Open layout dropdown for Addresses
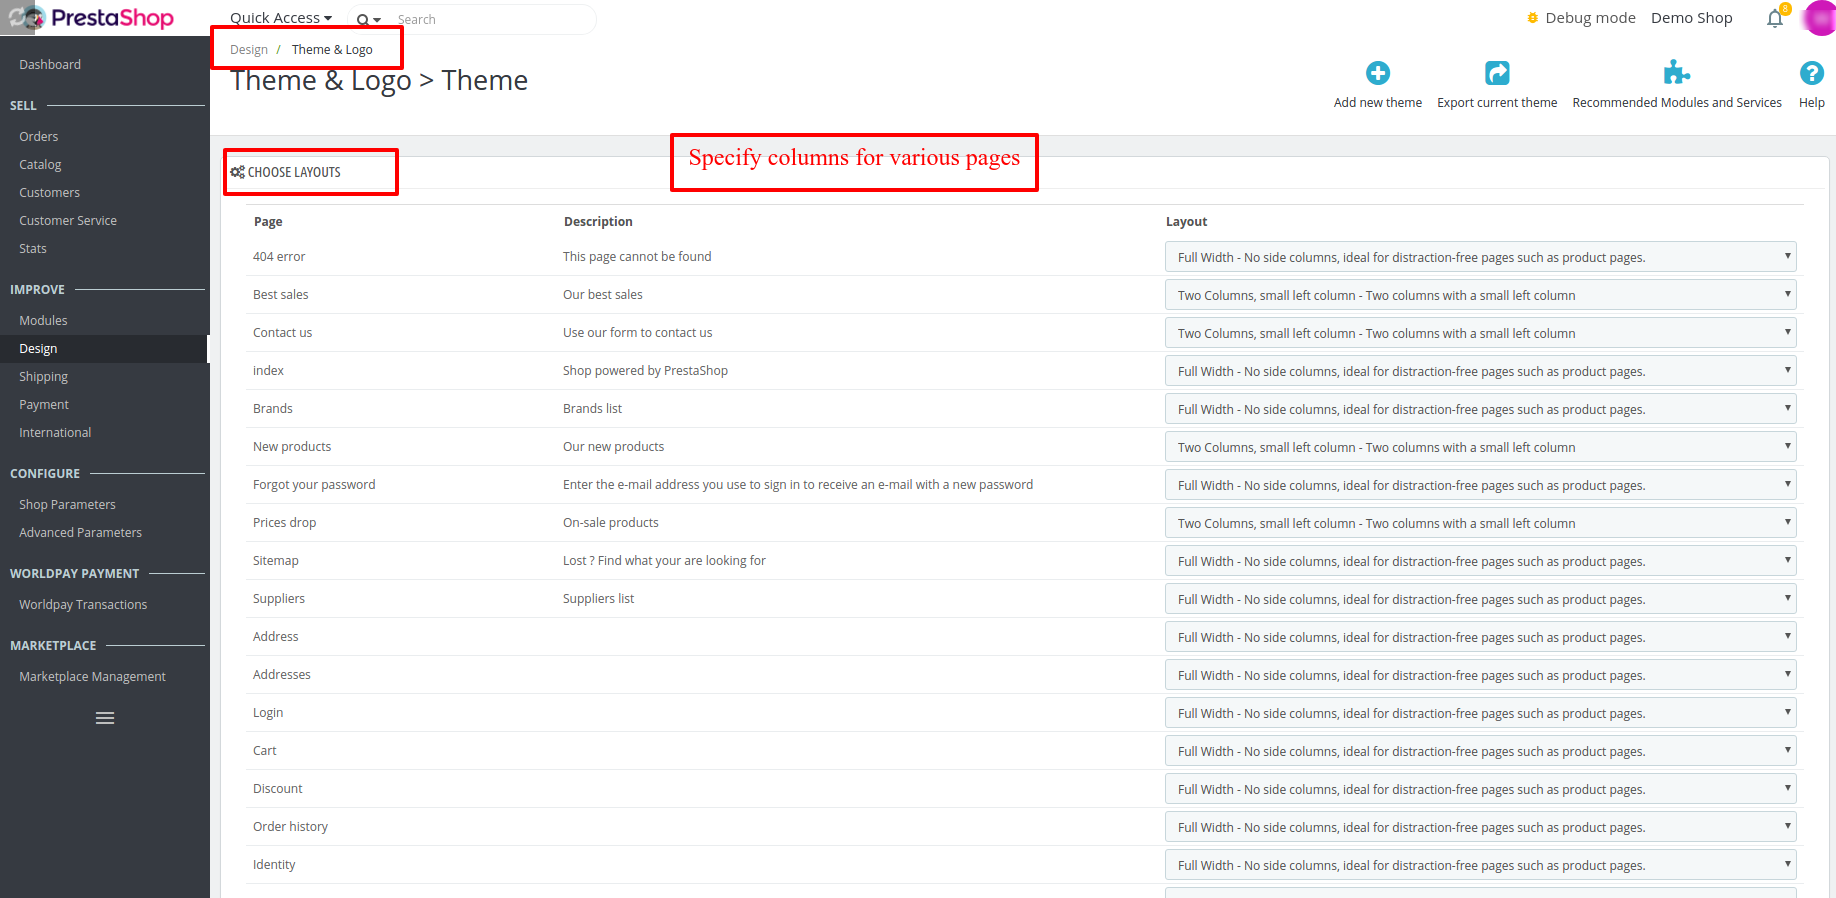Image resolution: width=1836 pixels, height=898 pixels. click(1480, 675)
